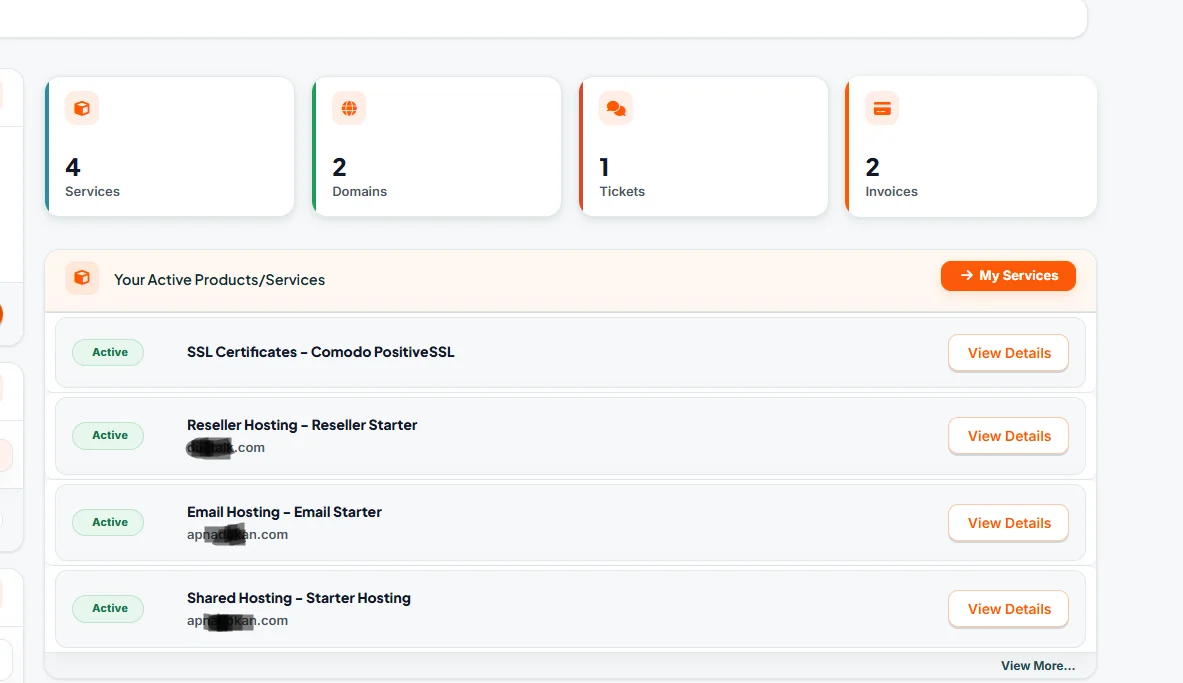View Details for Reseller Hosting Reseller Starter
Screen dimensions: 1183x683
(1008, 436)
